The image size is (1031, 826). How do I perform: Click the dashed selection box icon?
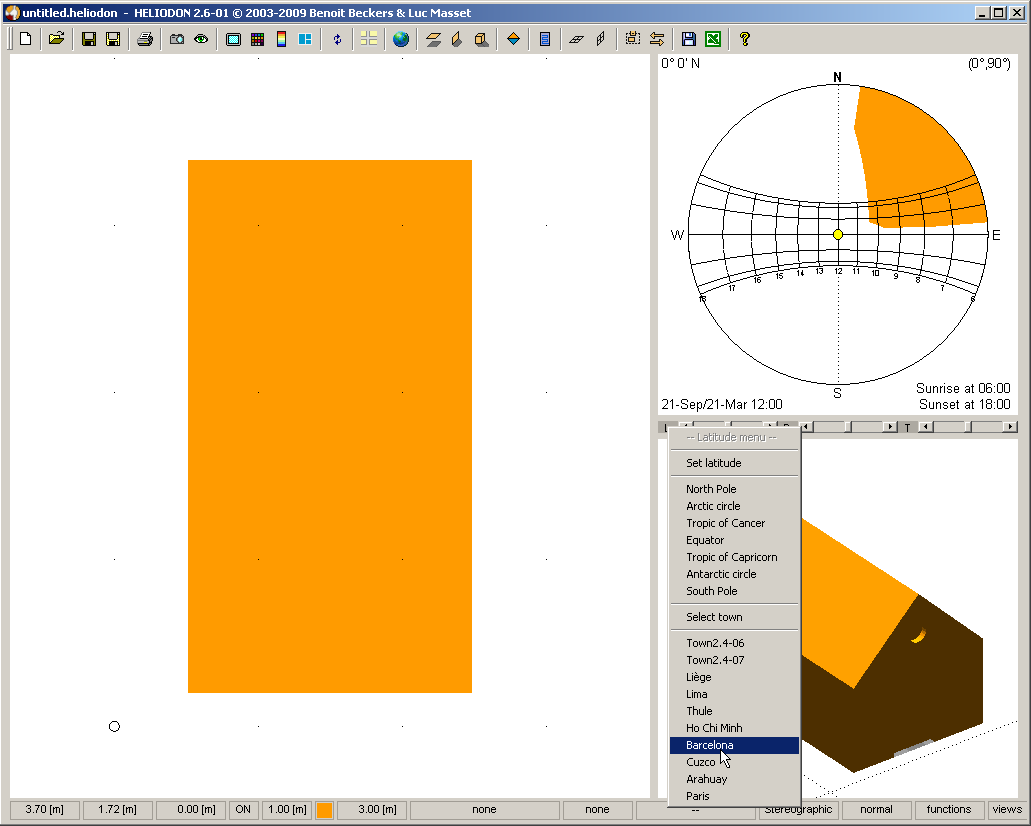coord(633,39)
